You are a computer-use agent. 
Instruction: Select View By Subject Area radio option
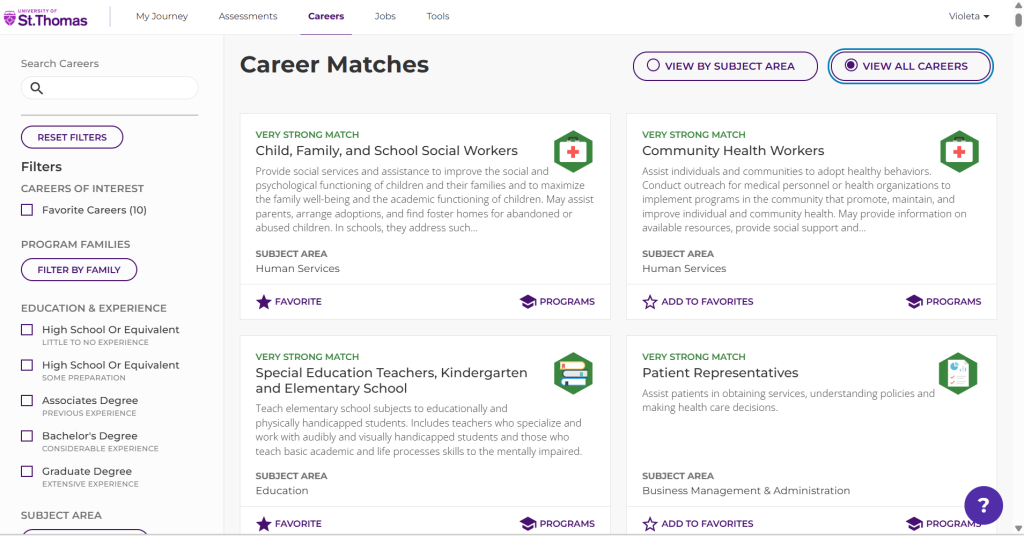725,66
